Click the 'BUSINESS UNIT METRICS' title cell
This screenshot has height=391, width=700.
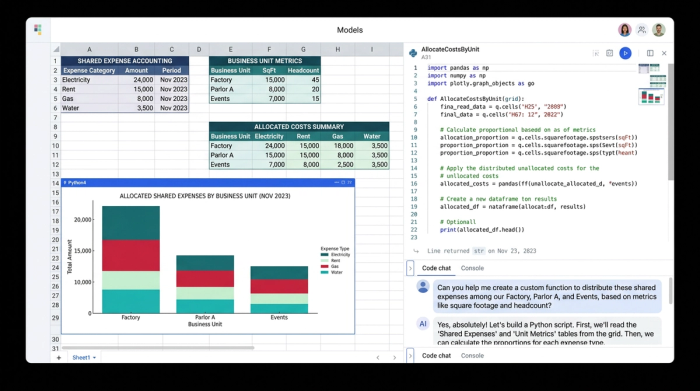[x=265, y=61]
